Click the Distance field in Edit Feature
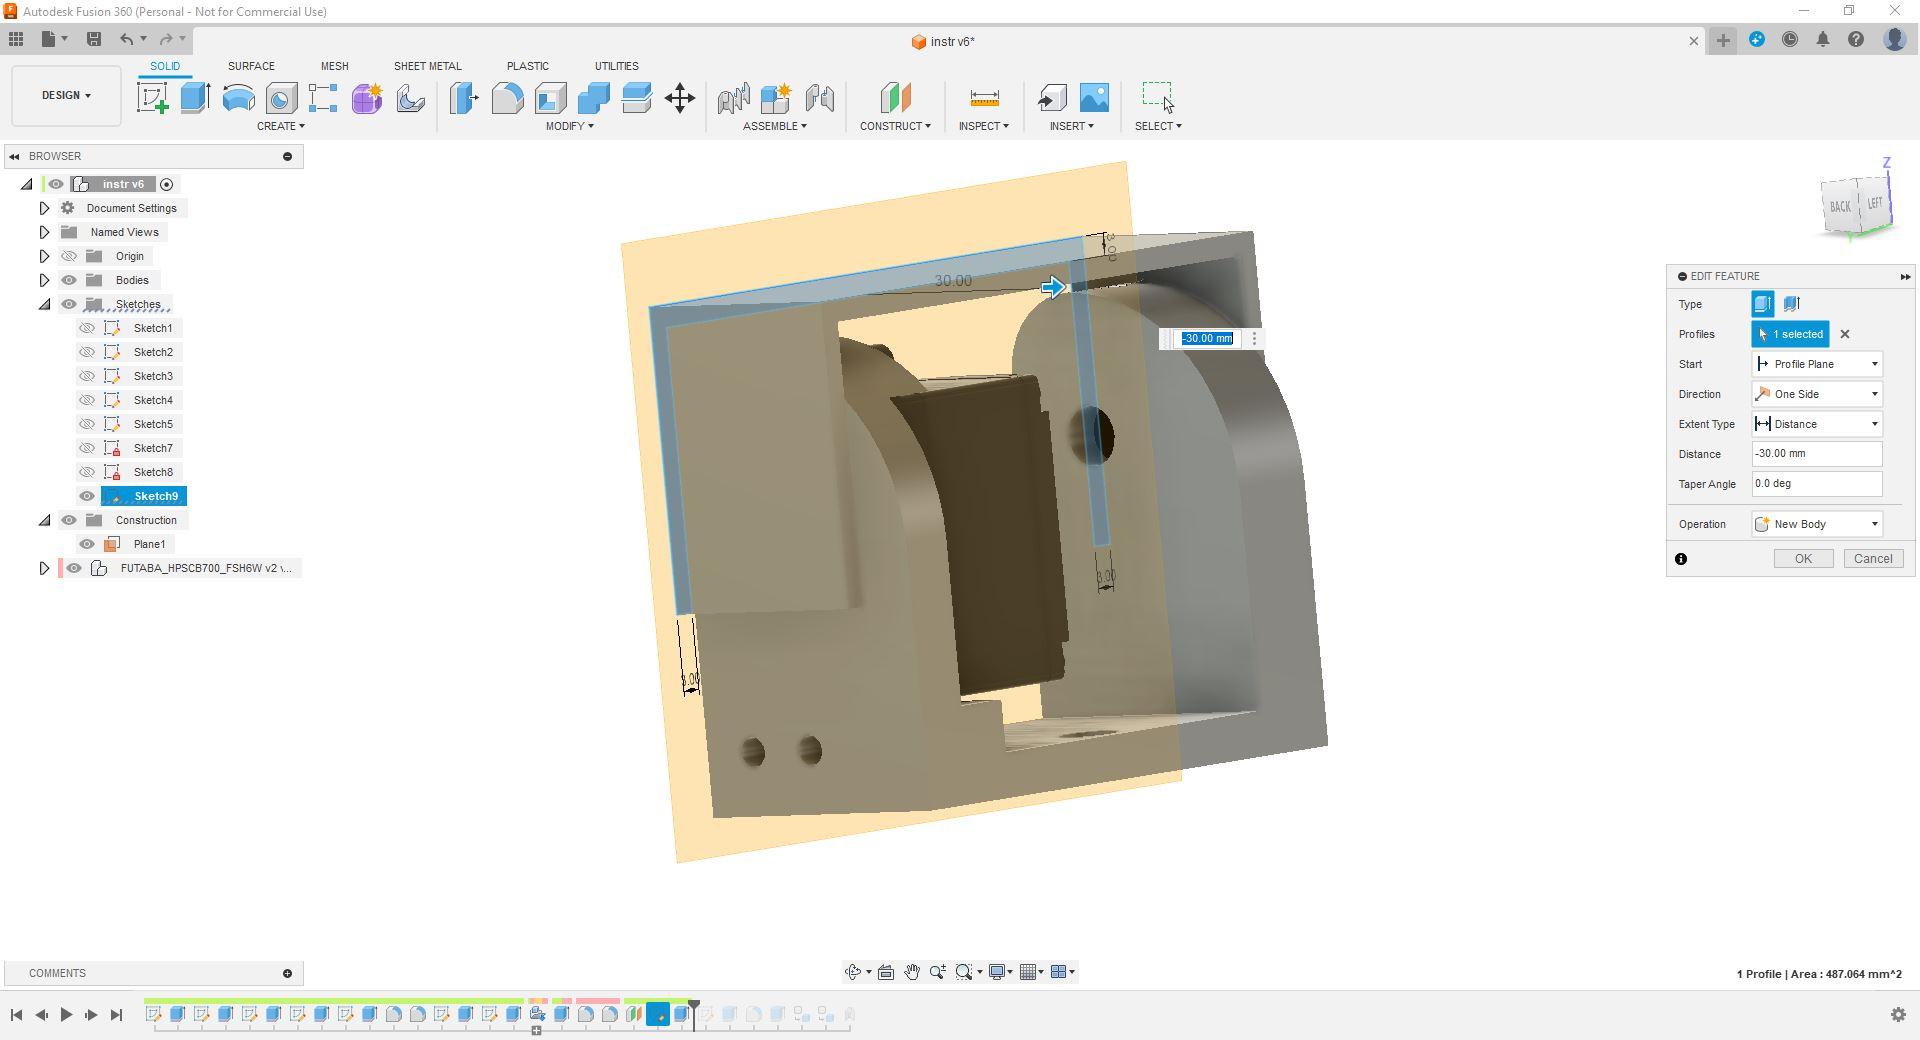This screenshot has width=1920, height=1040. coord(1817,454)
